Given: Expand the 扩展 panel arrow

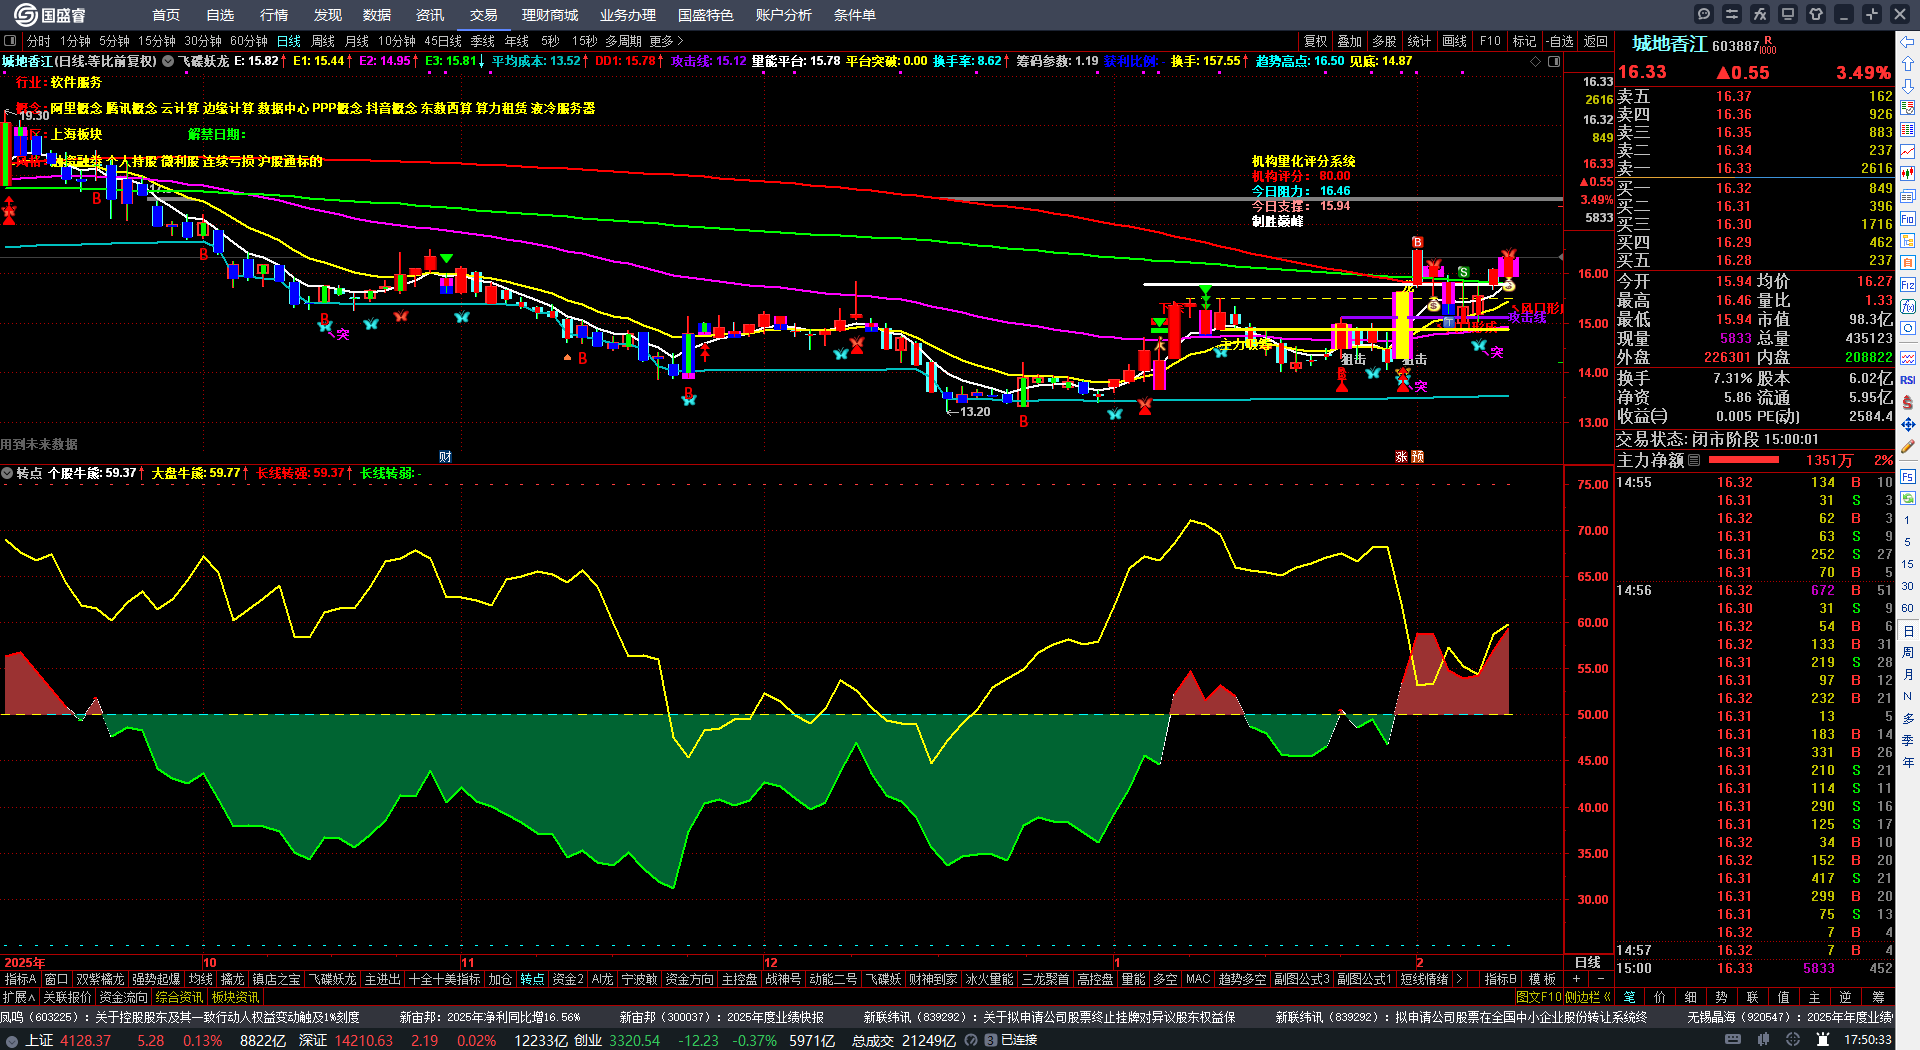Looking at the screenshot, I should 19,997.
